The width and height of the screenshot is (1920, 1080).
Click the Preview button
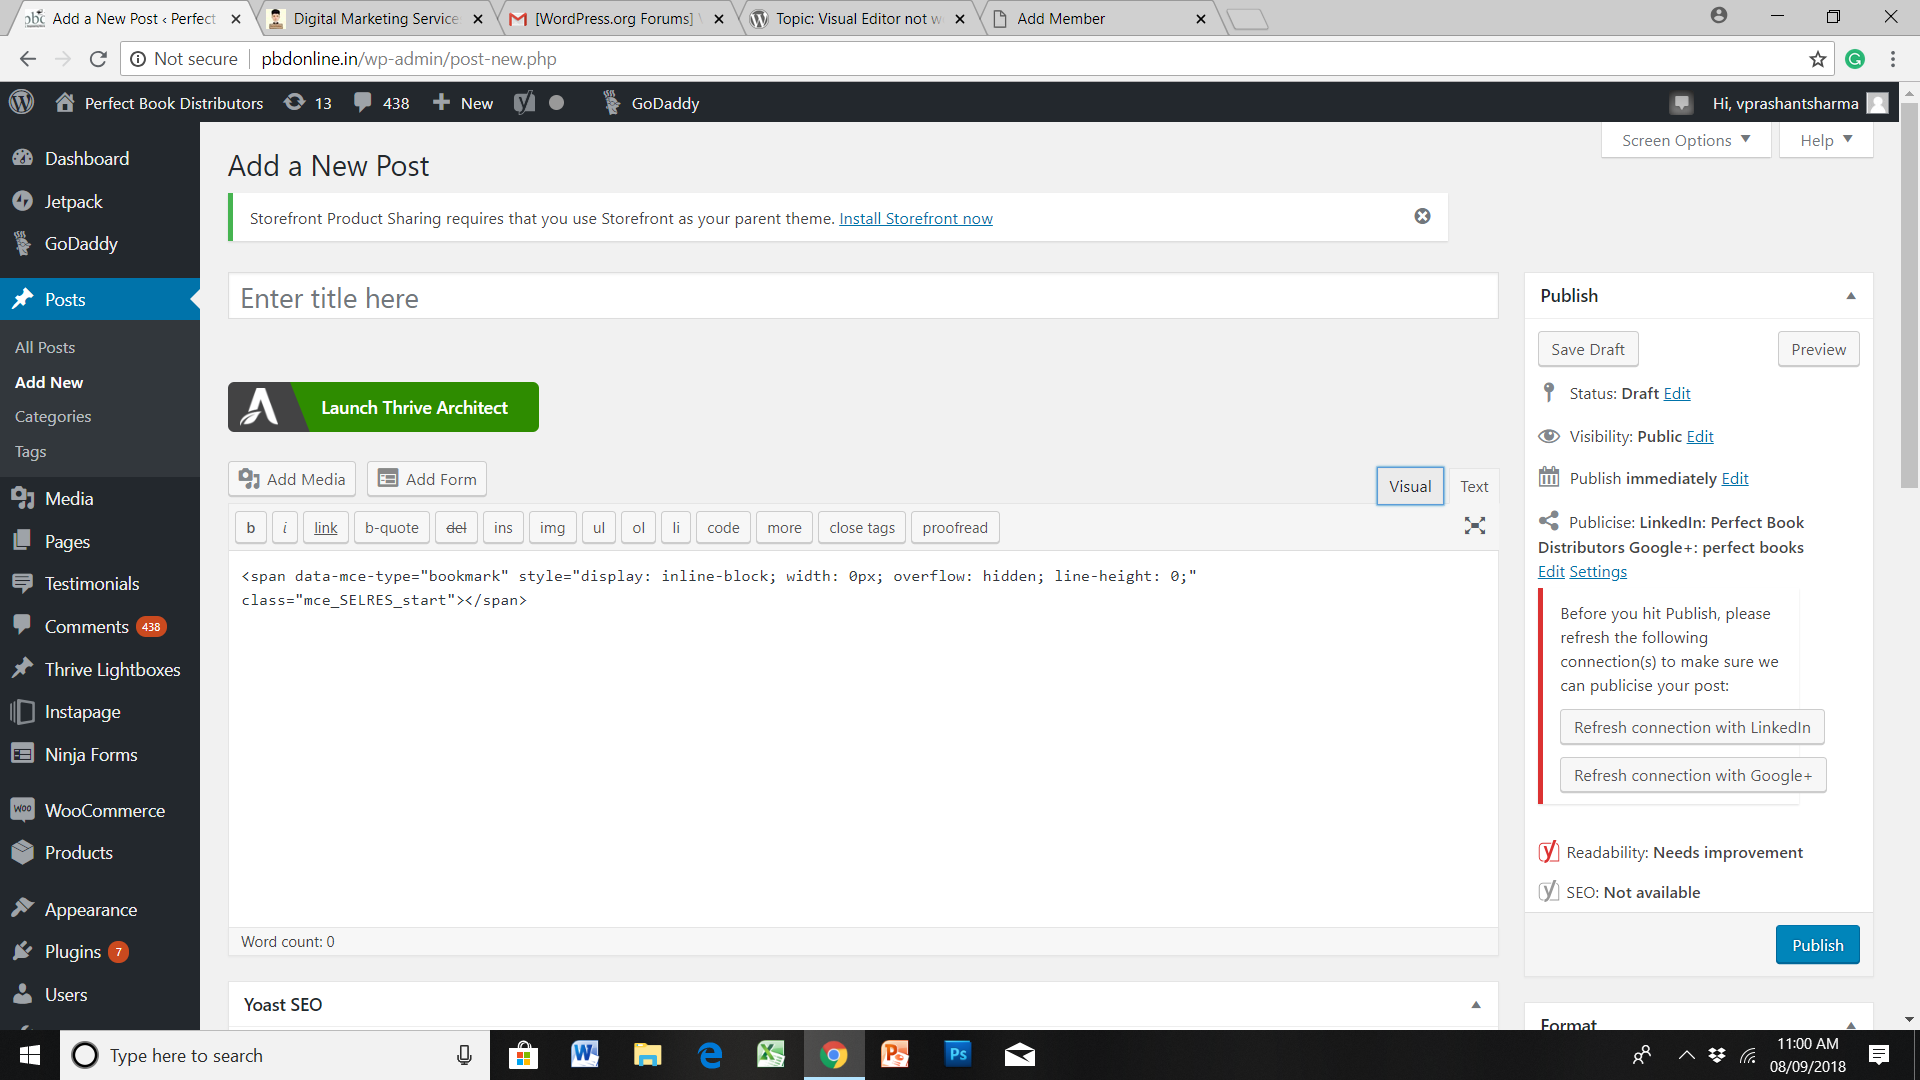[1818, 349]
